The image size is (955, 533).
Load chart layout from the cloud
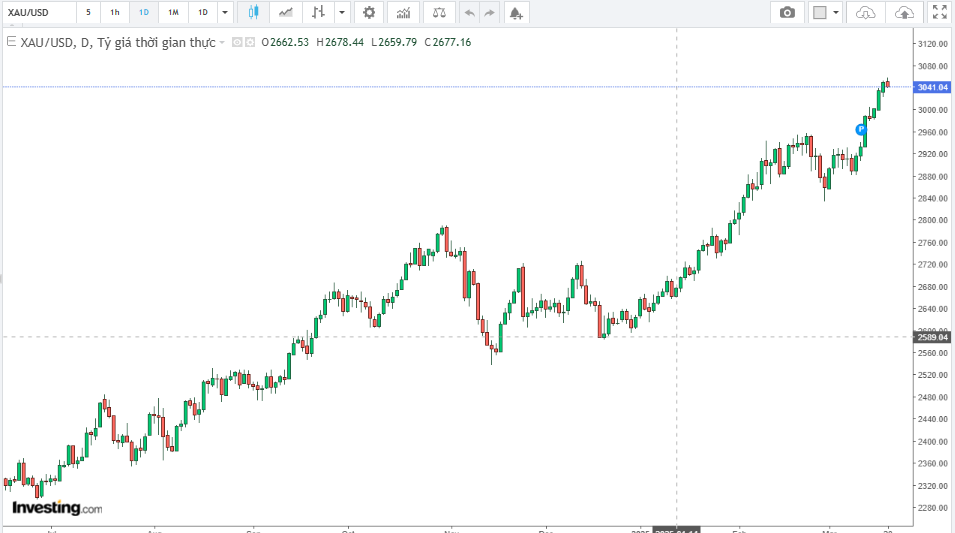pyautogui.click(x=866, y=13)
